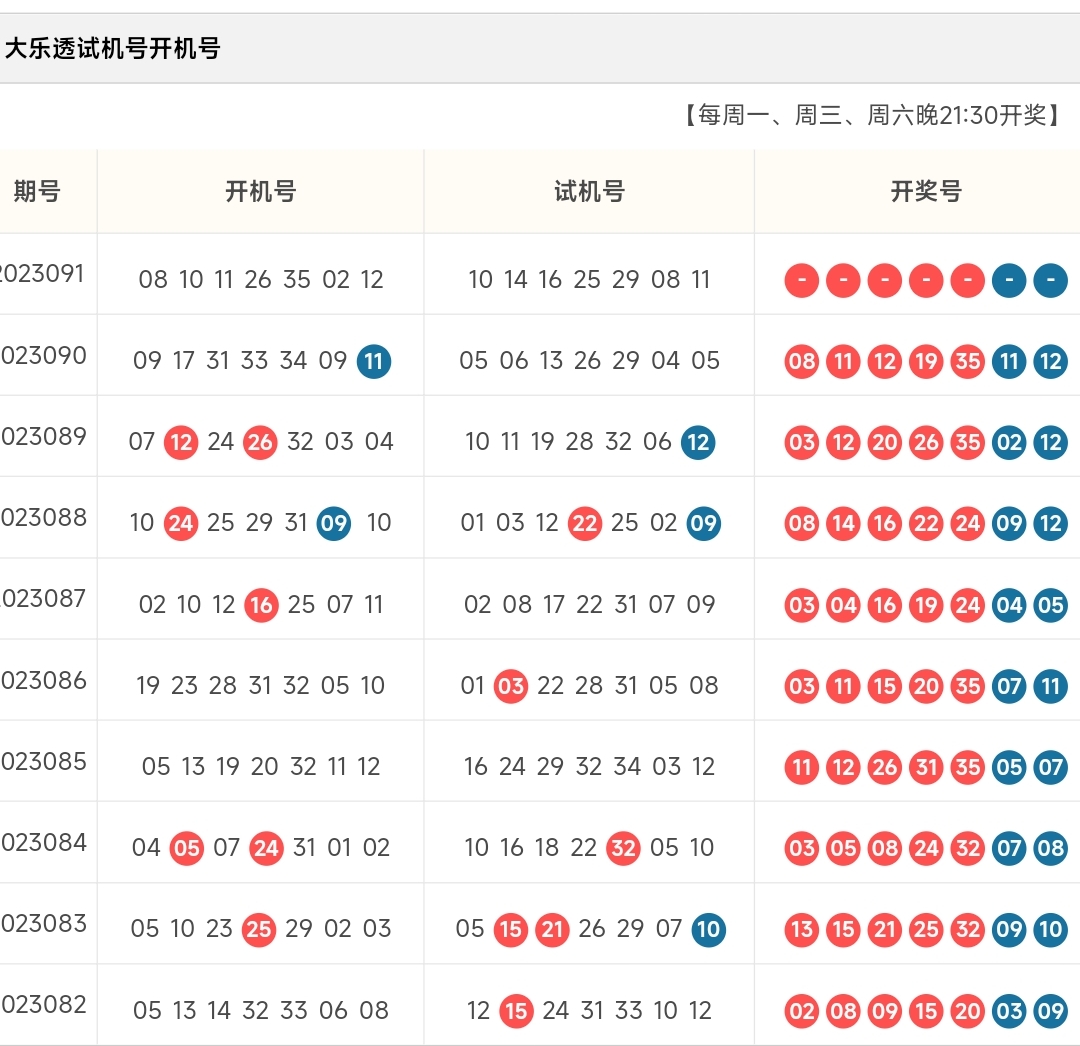1080x1046 pixels.
Task: Click blue ball 11 in 2023090 开机号
Action: (x=374, y=362)
